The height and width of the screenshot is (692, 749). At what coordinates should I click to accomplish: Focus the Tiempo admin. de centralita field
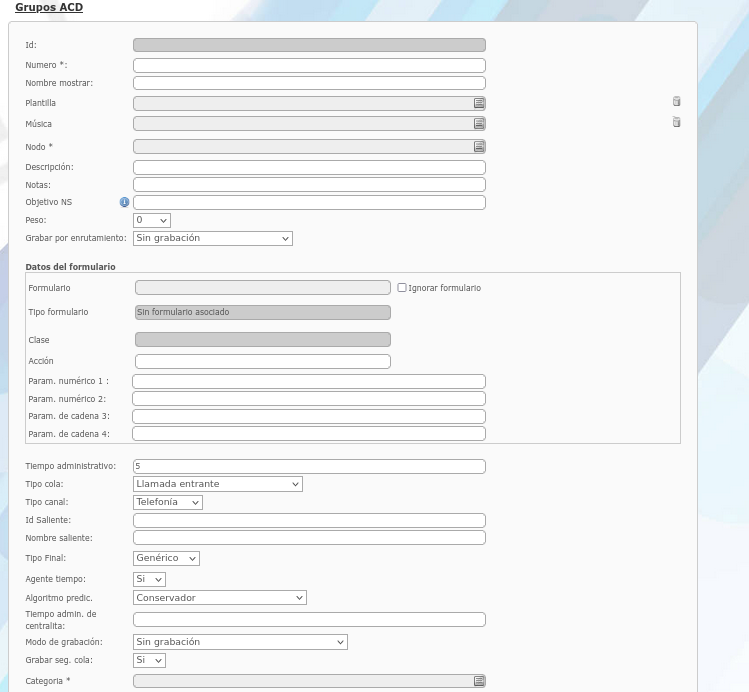(309, 620)
